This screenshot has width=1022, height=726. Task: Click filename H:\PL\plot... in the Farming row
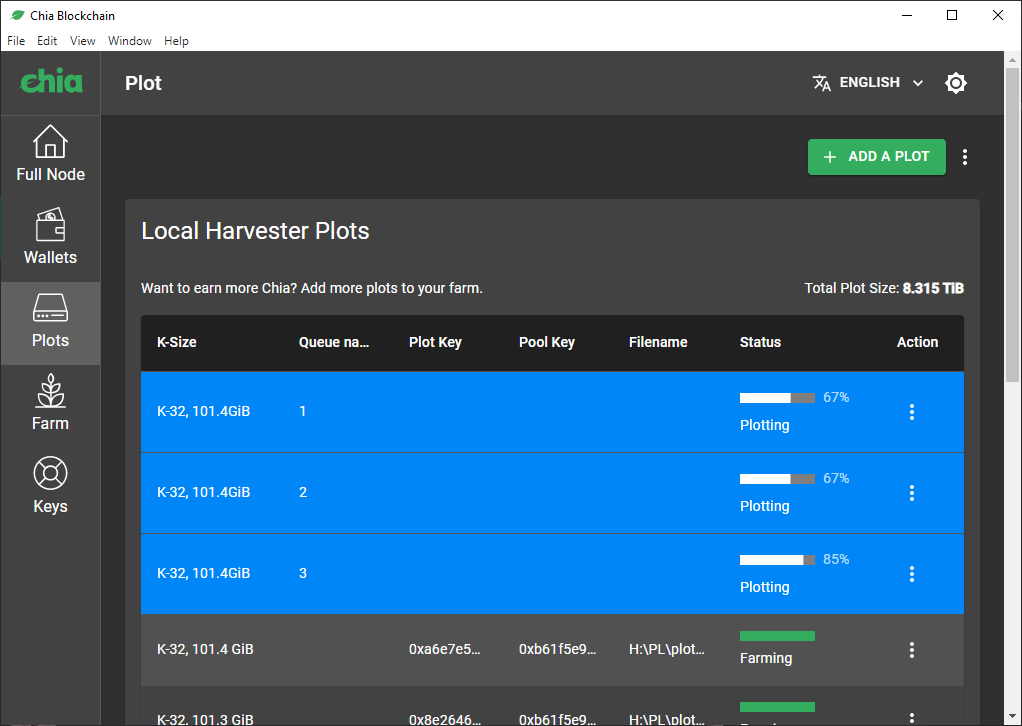667,649
